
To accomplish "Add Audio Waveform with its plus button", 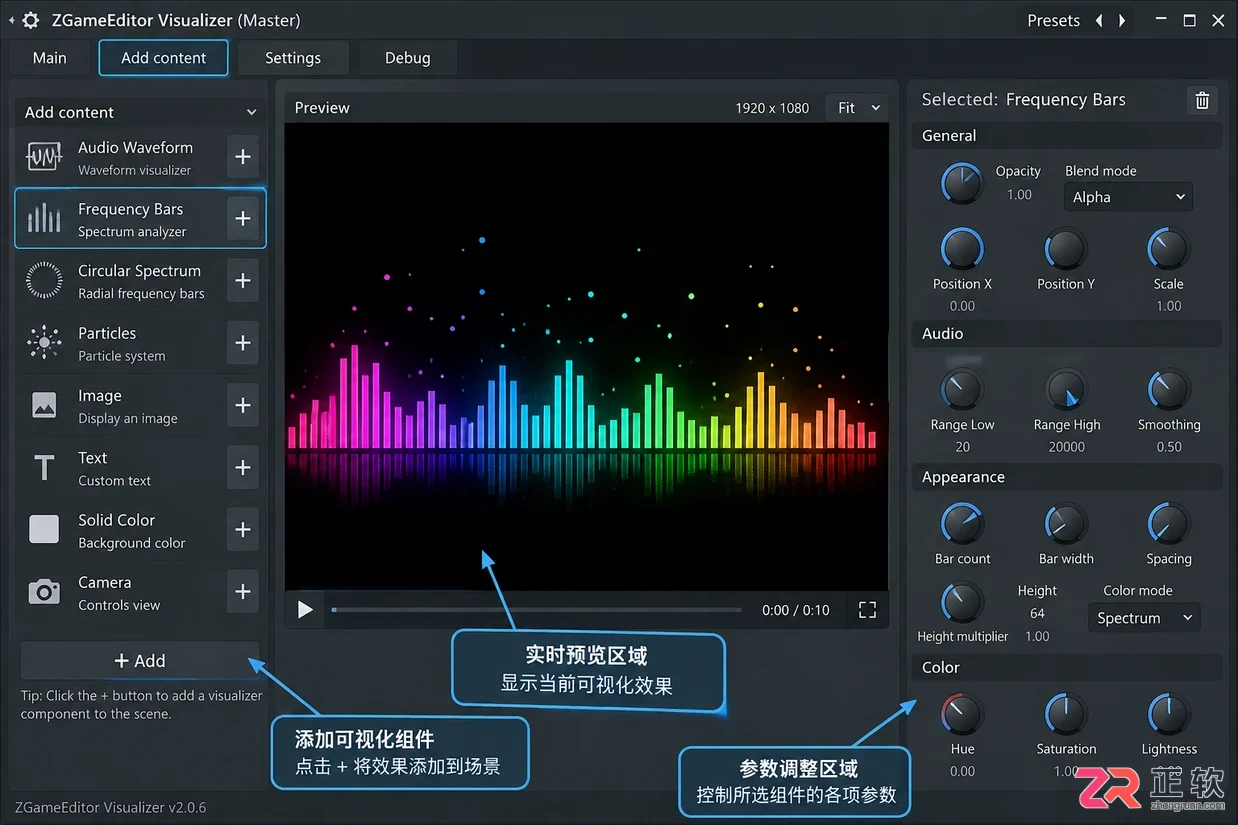I will tap(242, 157).
